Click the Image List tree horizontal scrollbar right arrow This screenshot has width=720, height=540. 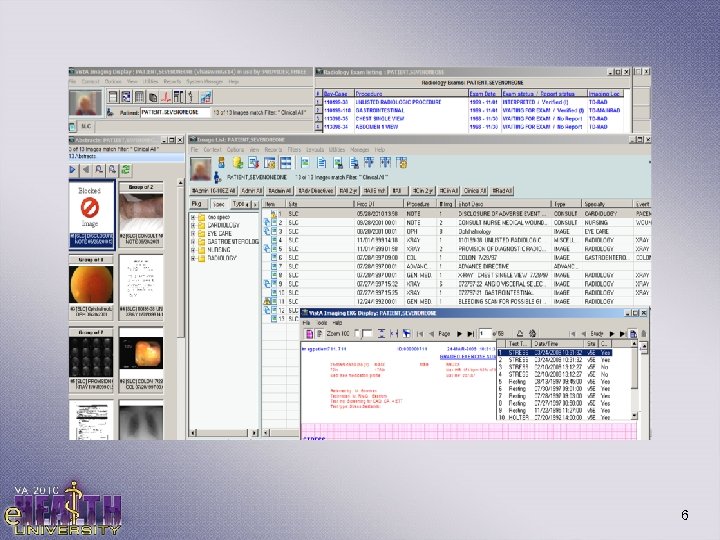(255, 433)
